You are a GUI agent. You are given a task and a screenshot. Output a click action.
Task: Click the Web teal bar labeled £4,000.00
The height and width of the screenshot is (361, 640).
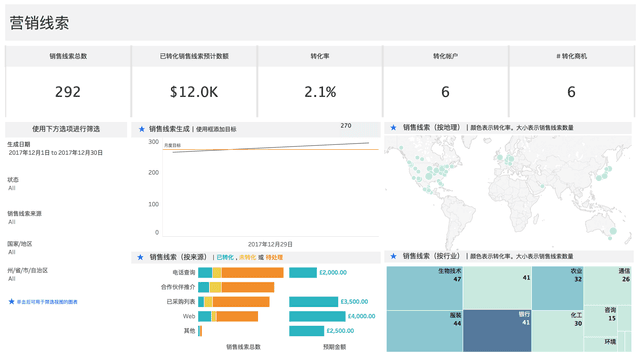[x=317, y=316]
